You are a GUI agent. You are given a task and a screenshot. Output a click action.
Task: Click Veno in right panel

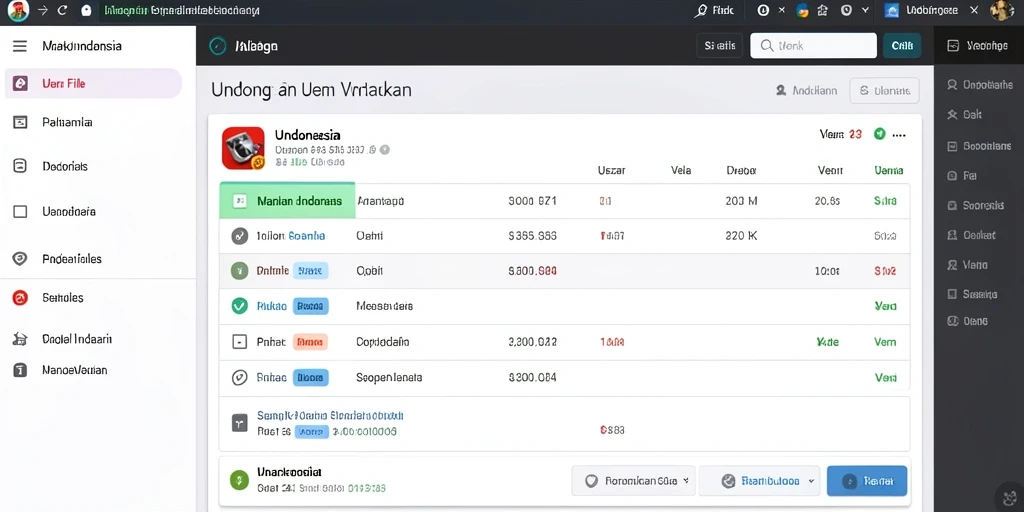[x=967, y=265]
